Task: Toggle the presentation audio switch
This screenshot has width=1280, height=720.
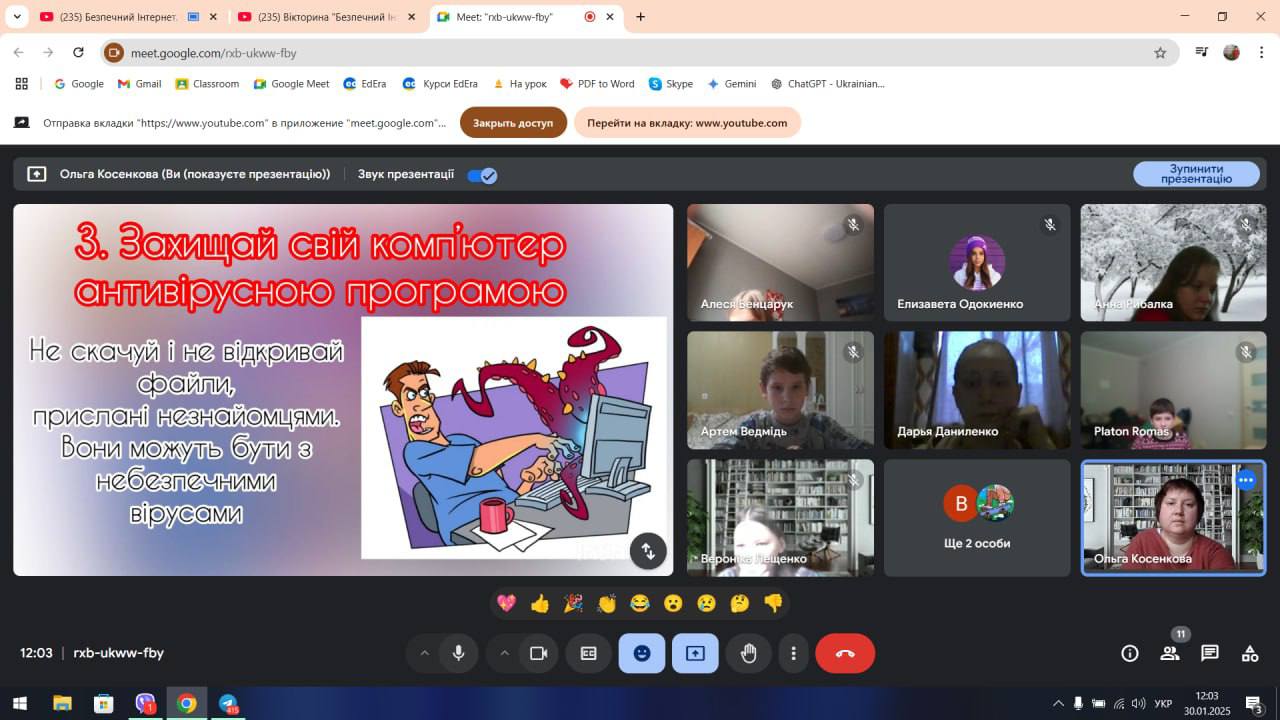Action: point(482,175)
